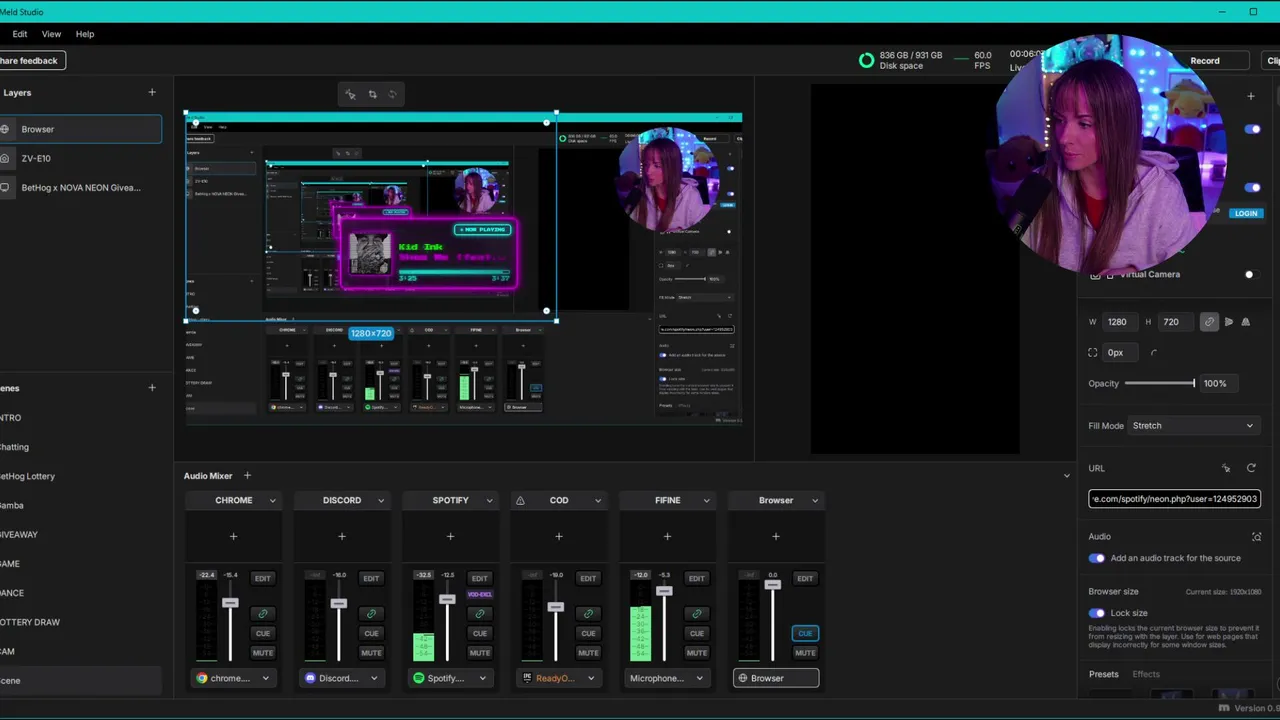Select the Browser layer

(80, 129)
